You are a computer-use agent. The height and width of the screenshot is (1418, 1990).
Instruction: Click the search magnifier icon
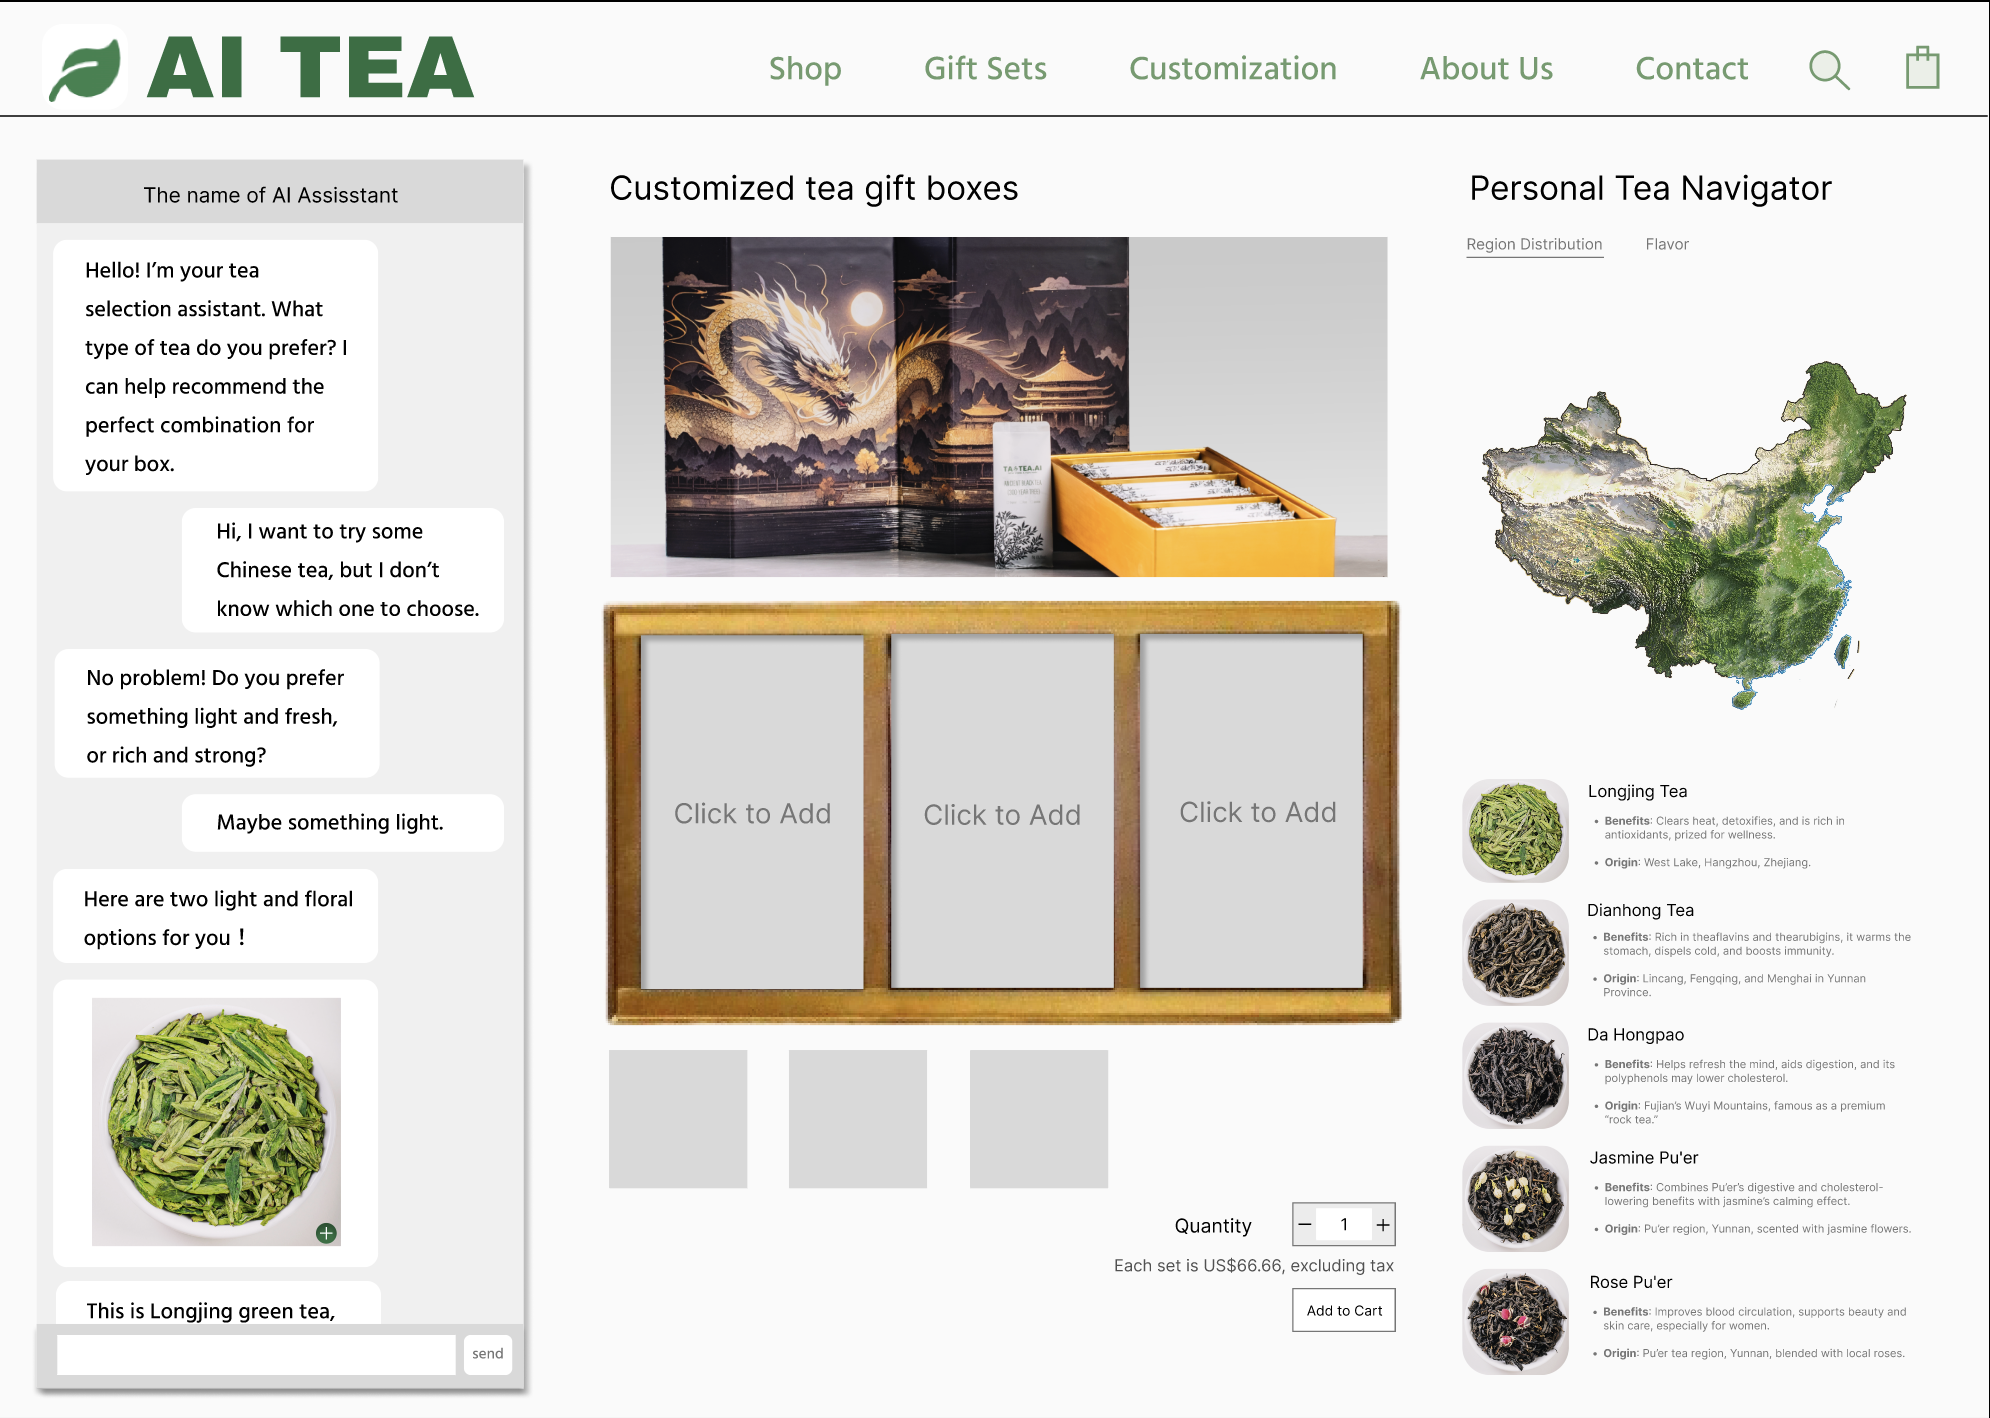pyautogui.click(x=1828, y=70)
